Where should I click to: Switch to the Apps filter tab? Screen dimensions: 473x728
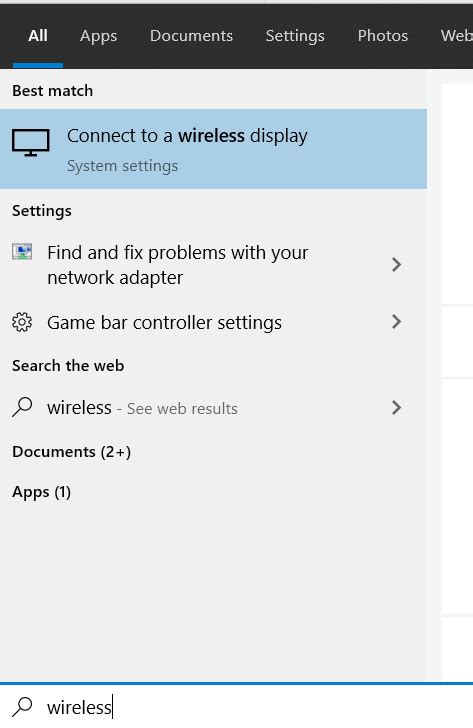pos(98,36)
